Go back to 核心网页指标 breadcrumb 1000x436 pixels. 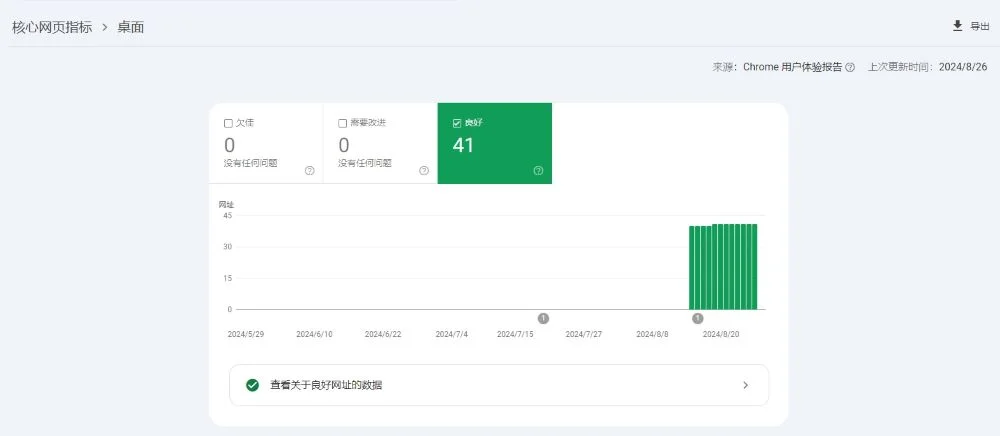tap(52, 27)
